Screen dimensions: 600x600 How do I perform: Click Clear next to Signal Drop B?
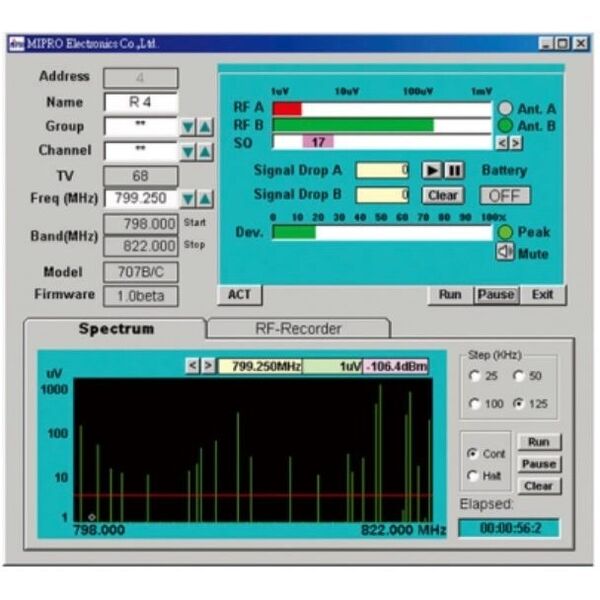pyautogui.click(x=442, y=196)
